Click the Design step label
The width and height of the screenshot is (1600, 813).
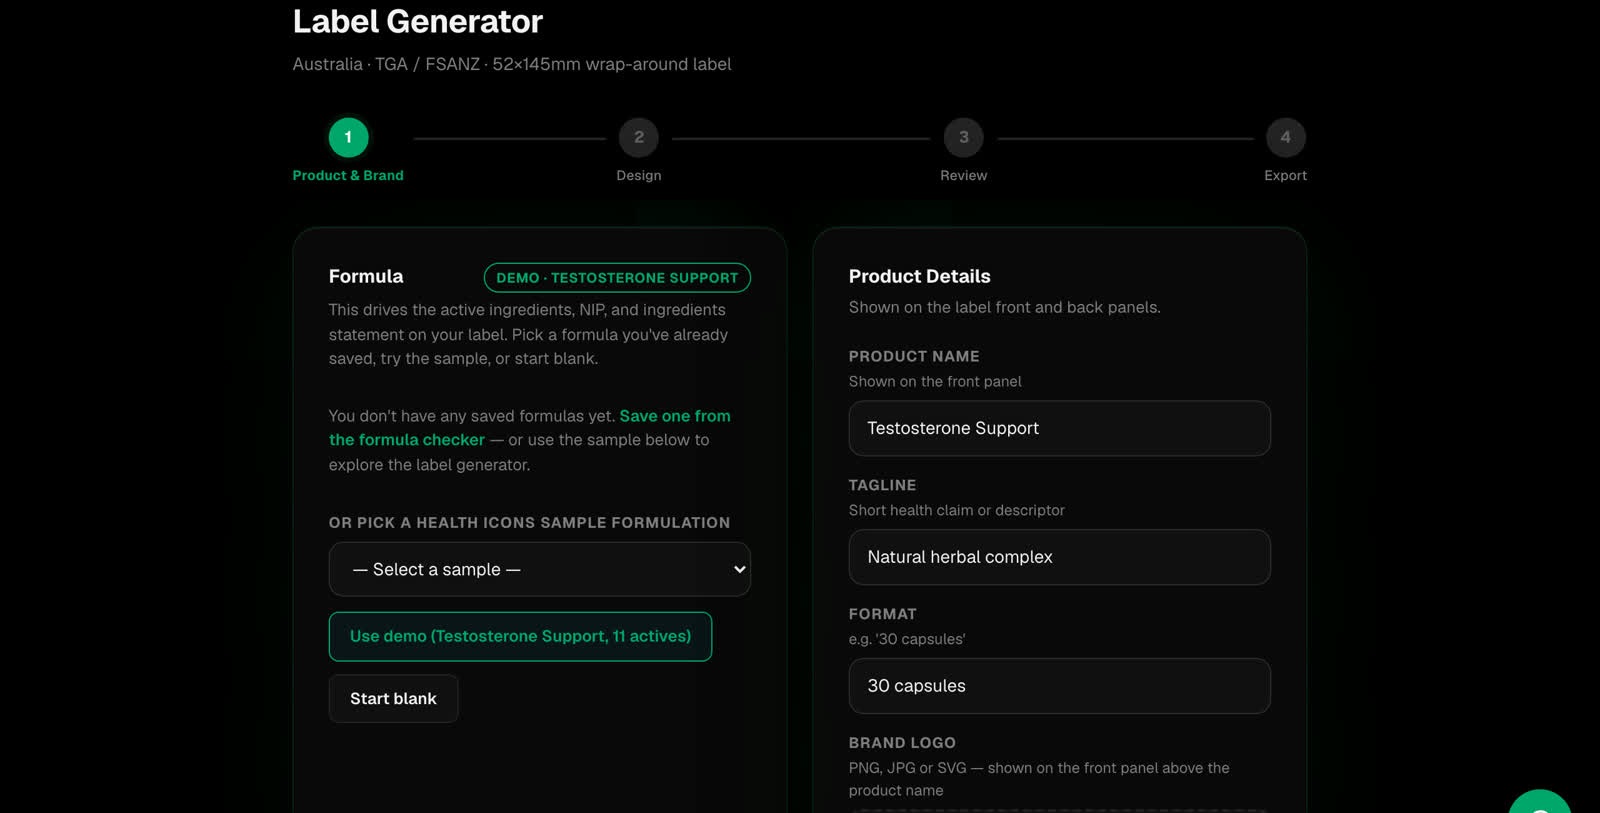click(x=639, y=175)
